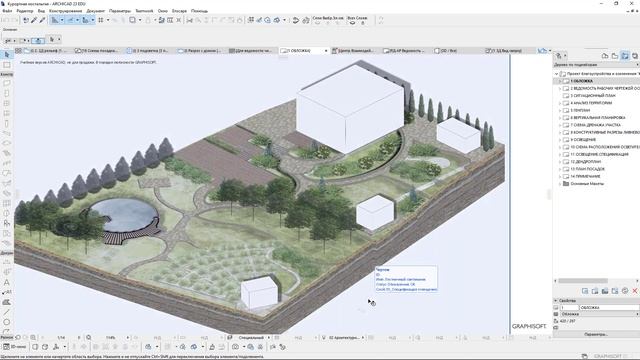Open the Layout Book icon in navigator header

625,56
